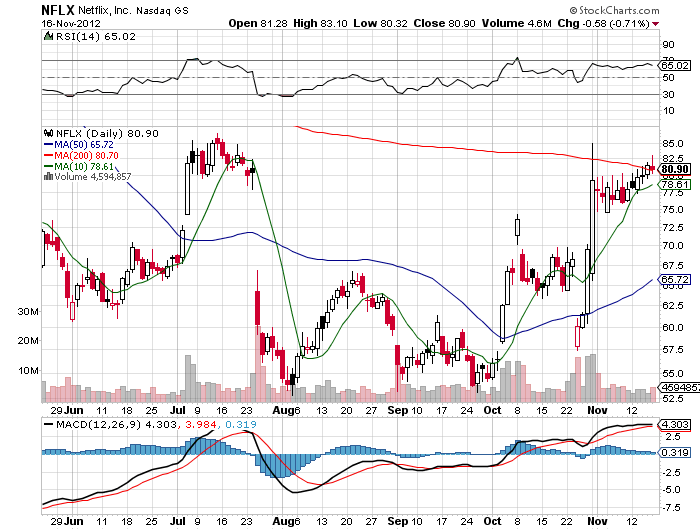Click the -5.0 MACD axis label

pos(671,490)
